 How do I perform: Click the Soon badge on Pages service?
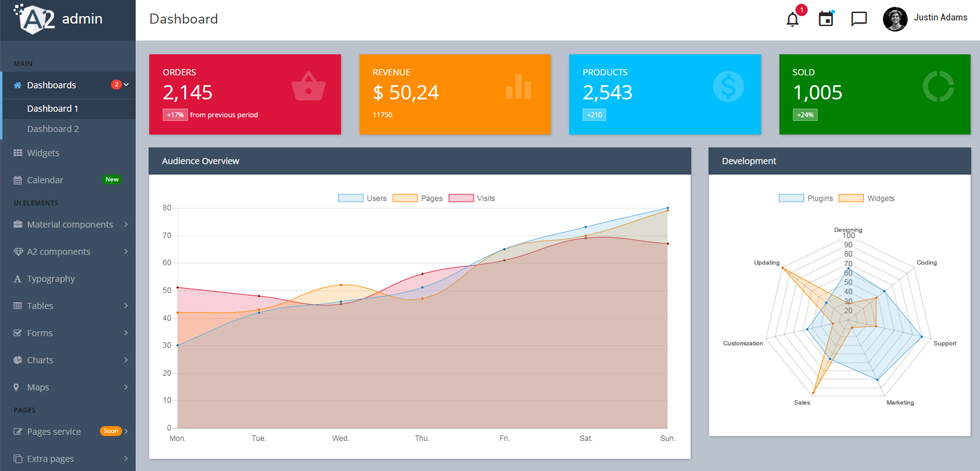[111, 432]
